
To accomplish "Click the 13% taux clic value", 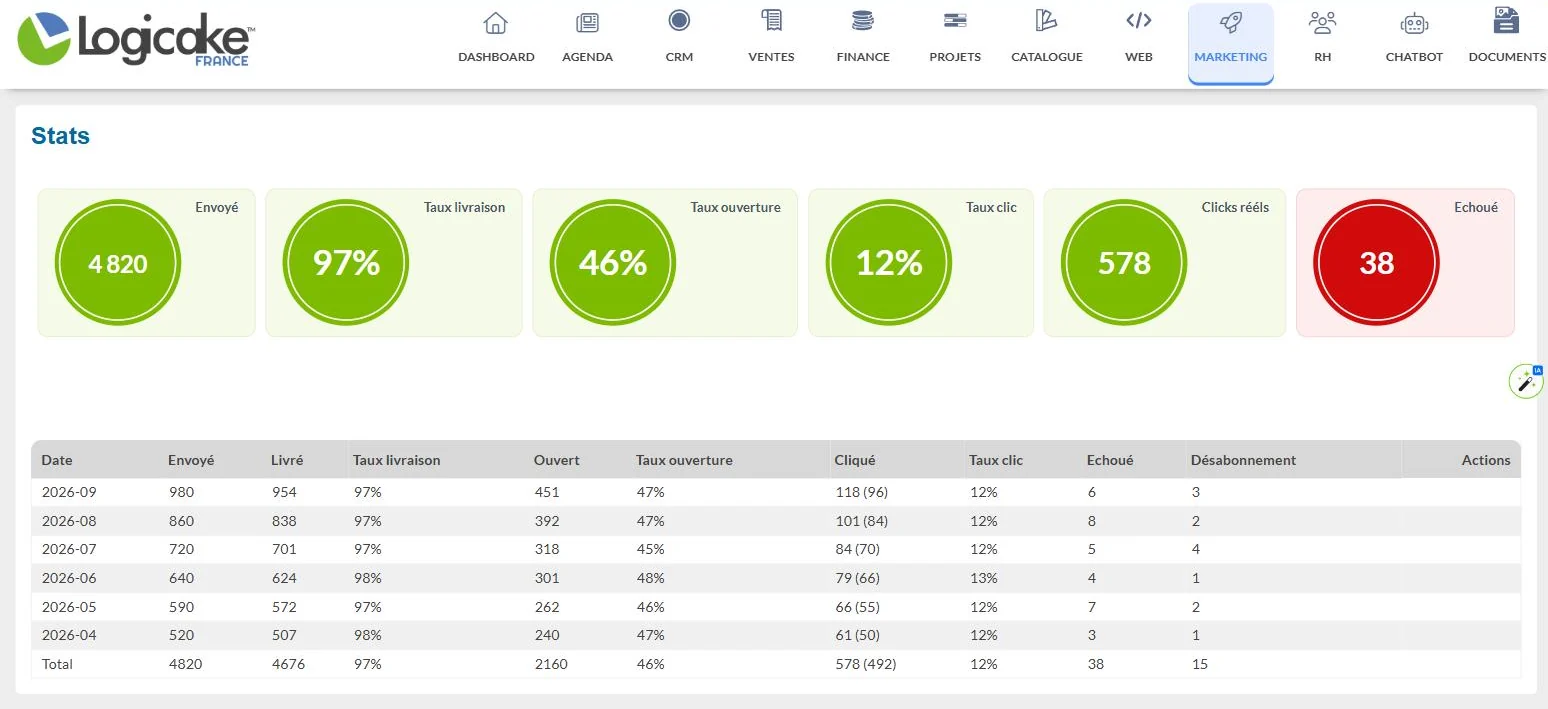I will (984, 578).
